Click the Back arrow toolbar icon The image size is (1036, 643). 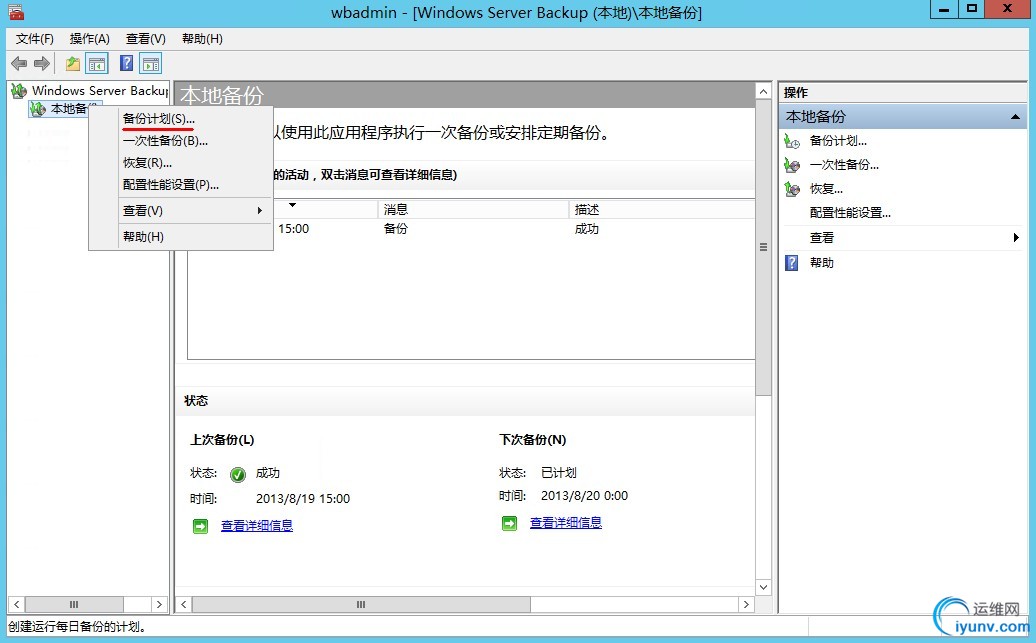[19, 63]
